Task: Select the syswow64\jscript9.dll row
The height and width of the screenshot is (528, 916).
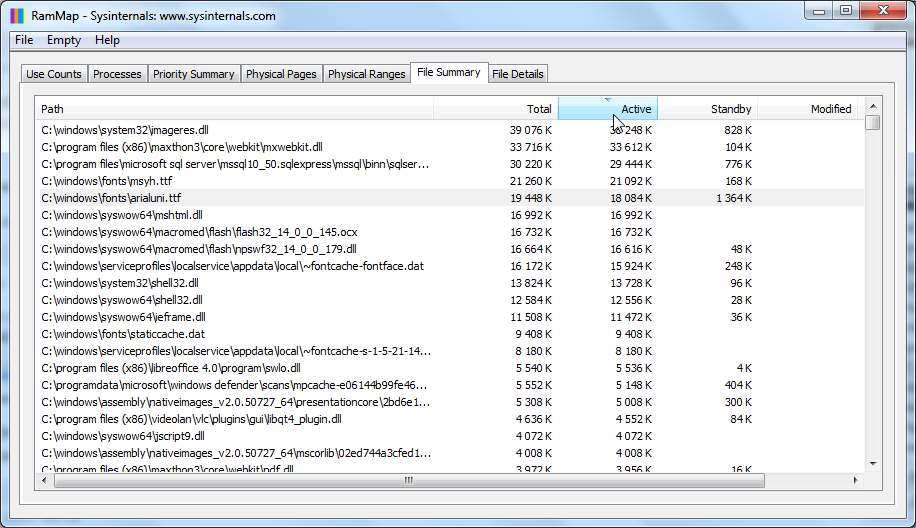Action: click(450, 436)
